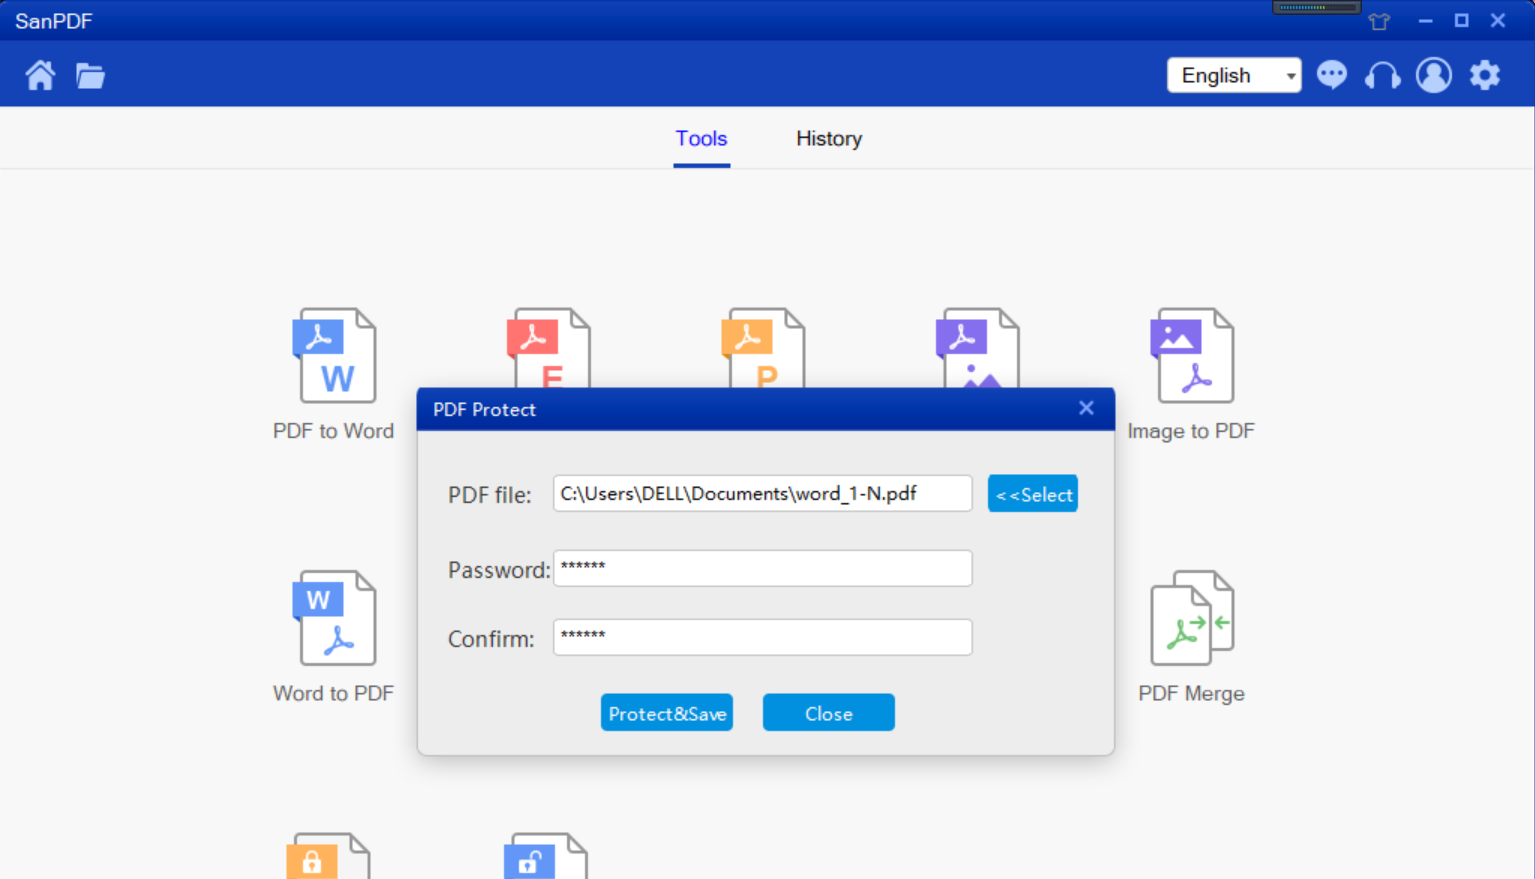Open the user account profile
The image size is (1535, 879).
(x=1434, y=75)
